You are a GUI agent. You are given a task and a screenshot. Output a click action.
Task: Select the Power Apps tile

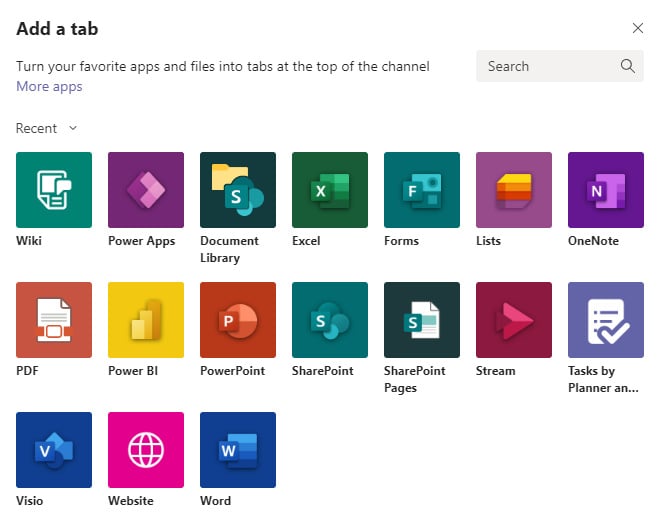point(146,190)
